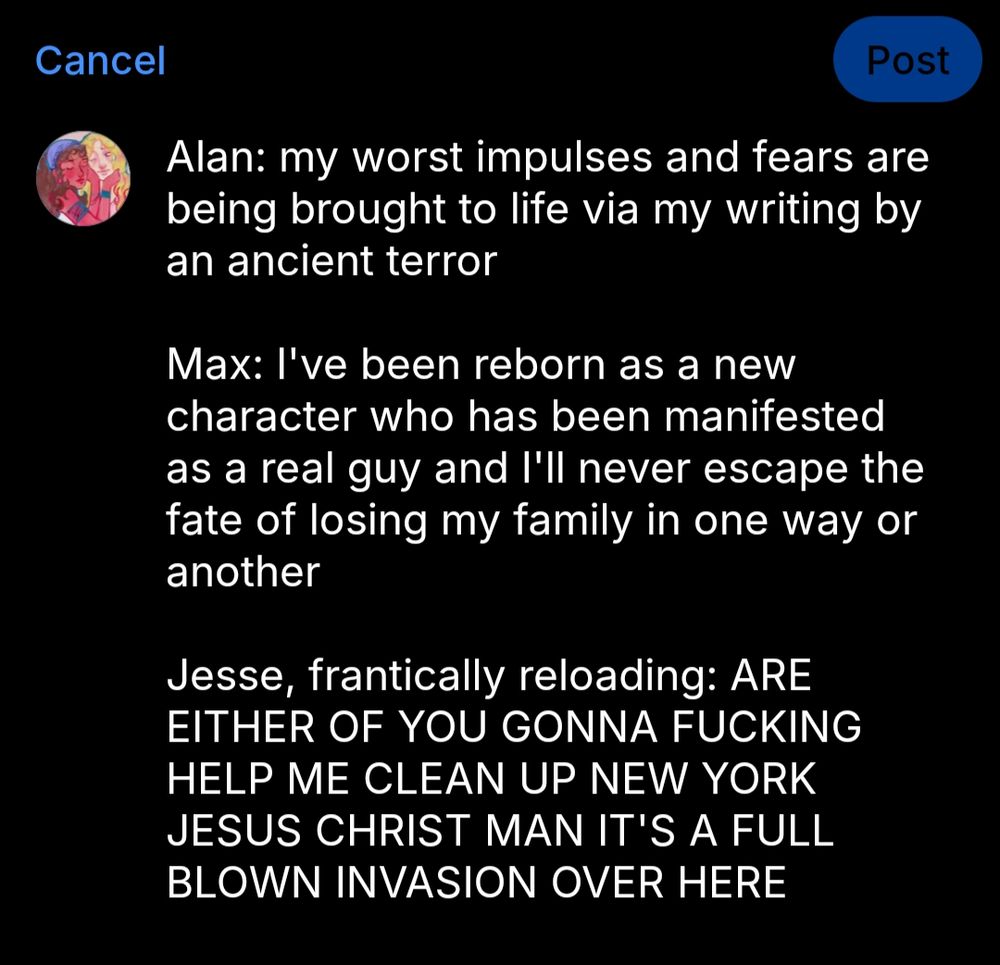Click the word 'INVASION' in last line

click(436, 883)
